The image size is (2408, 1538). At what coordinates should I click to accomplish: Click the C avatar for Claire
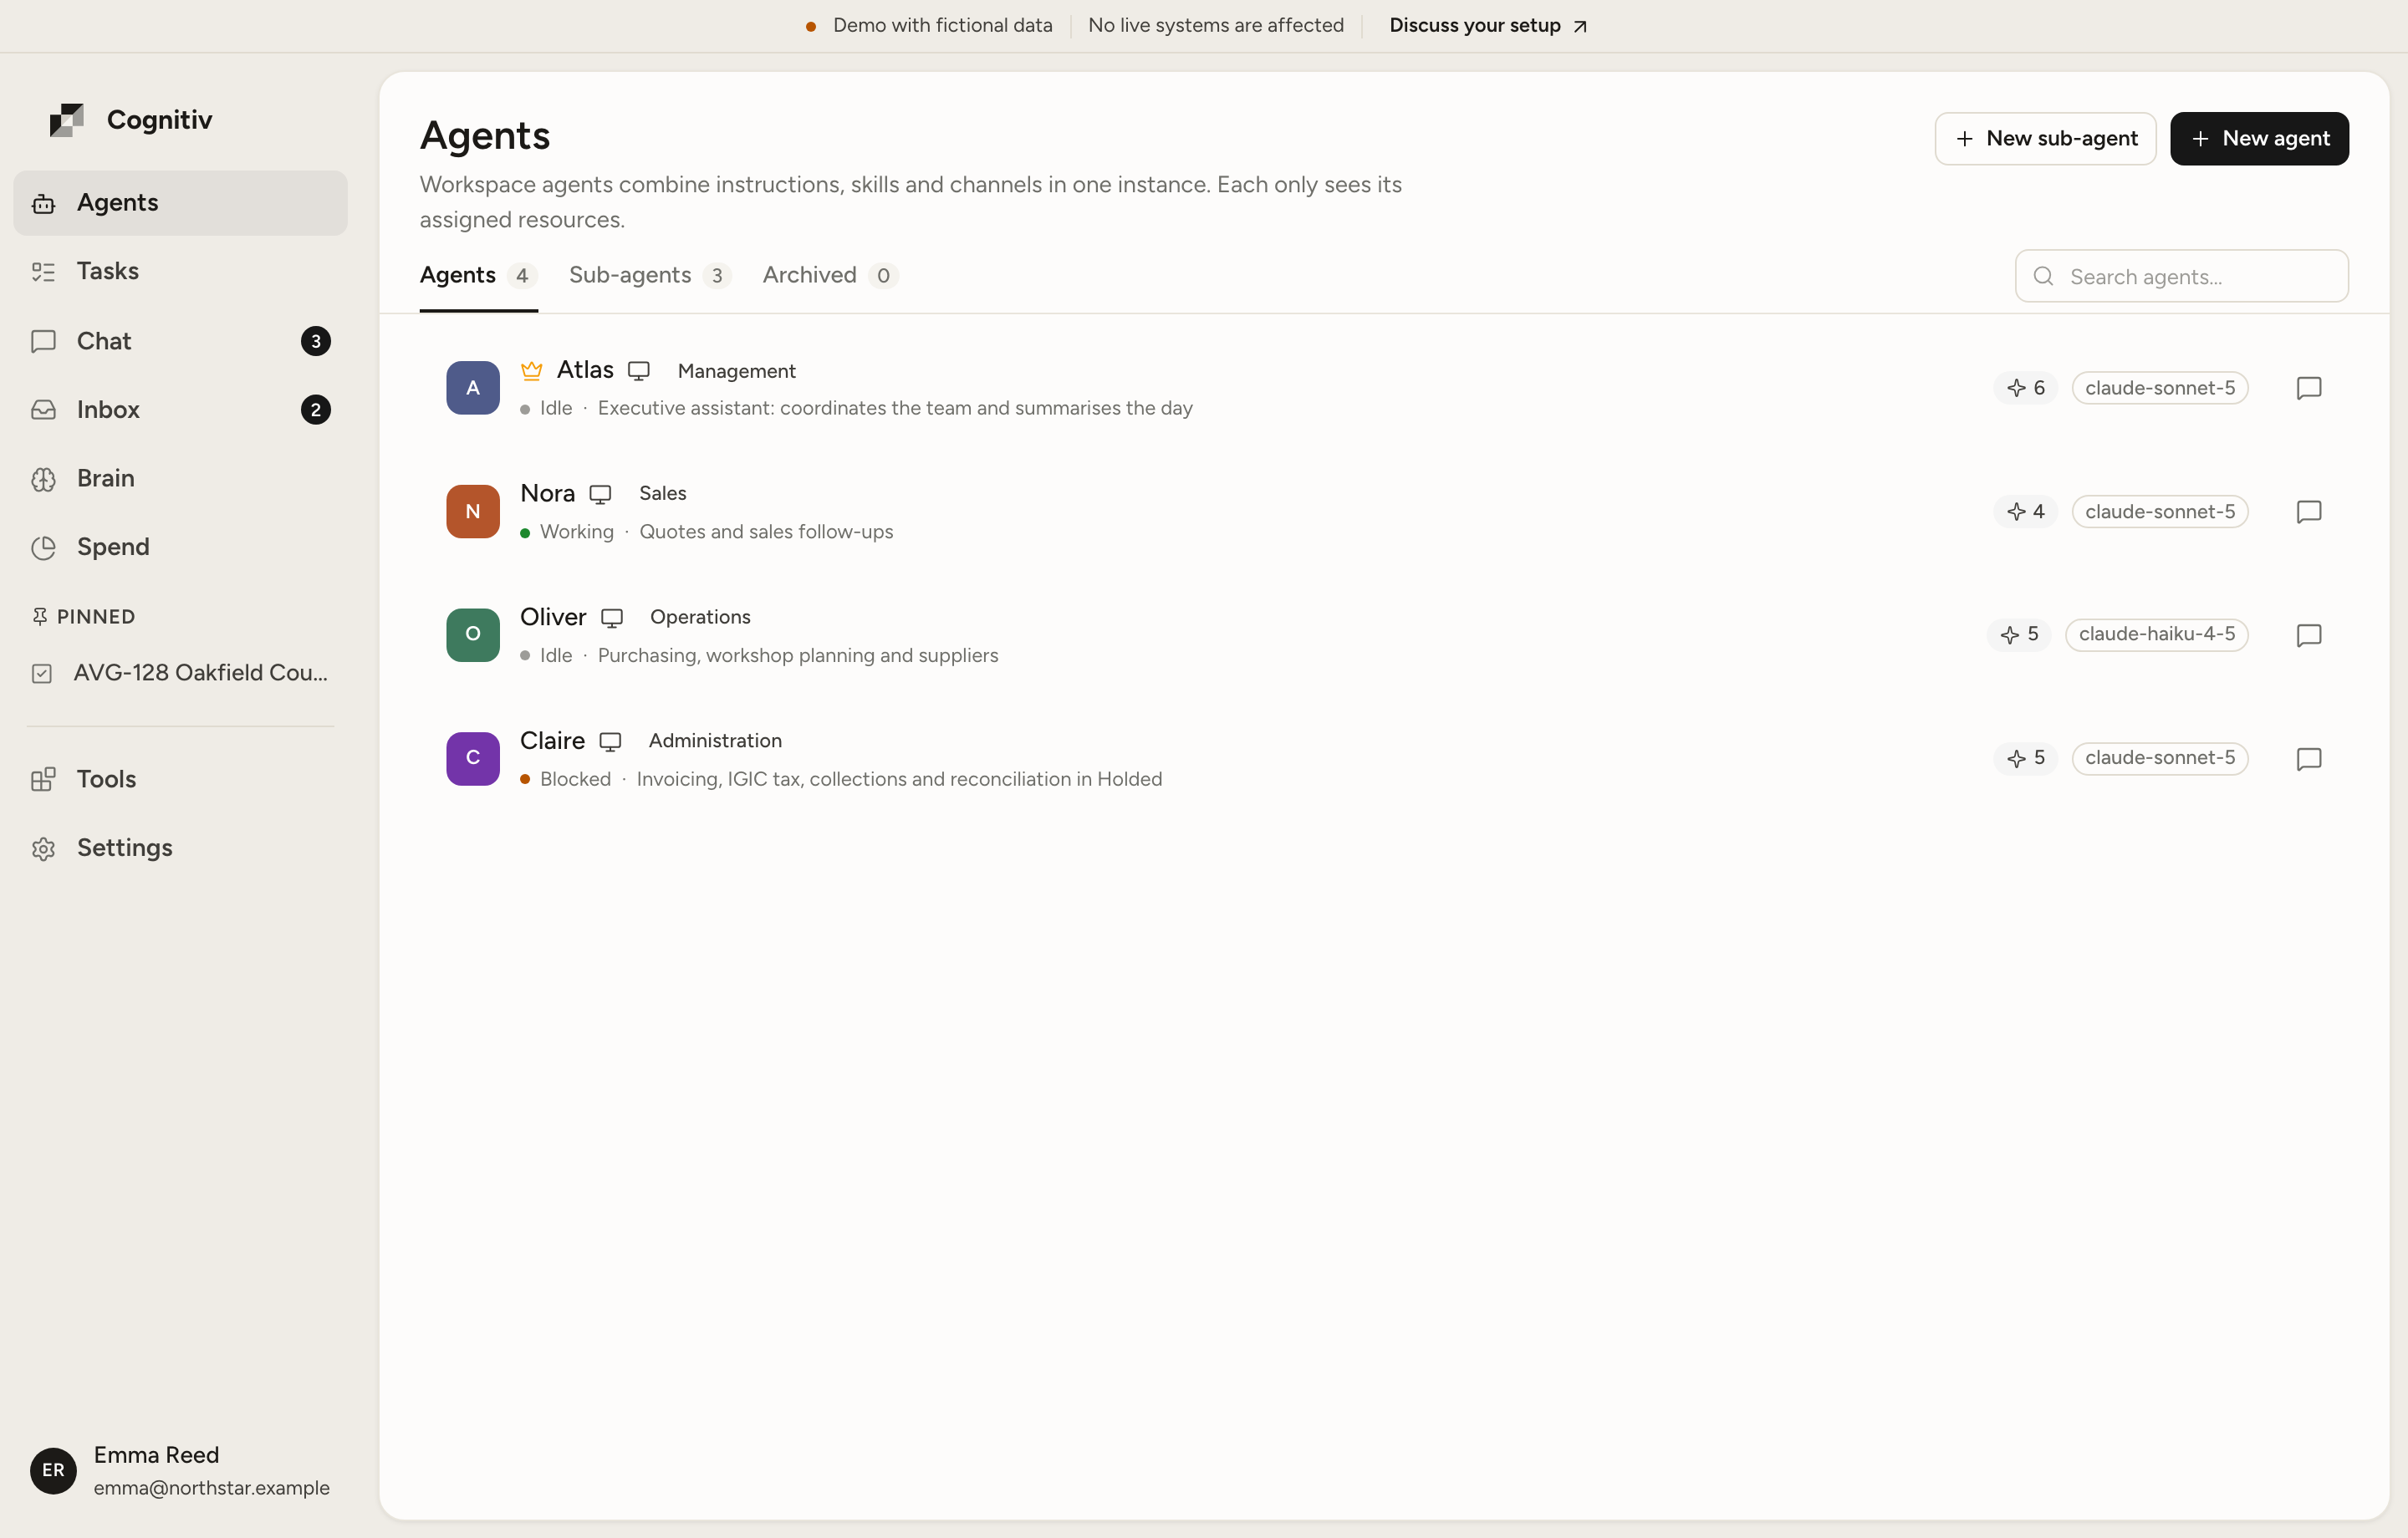(473, 759)
